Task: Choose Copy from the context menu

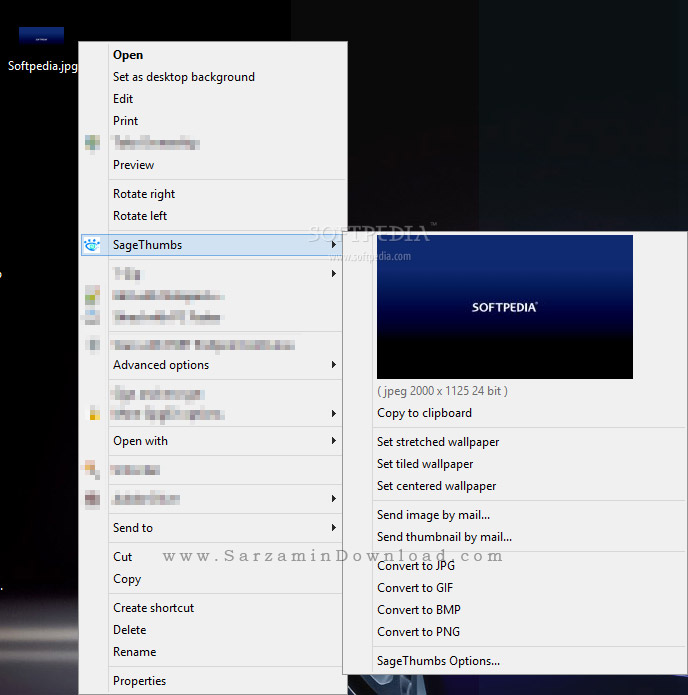Action: [x=213, y=579]
